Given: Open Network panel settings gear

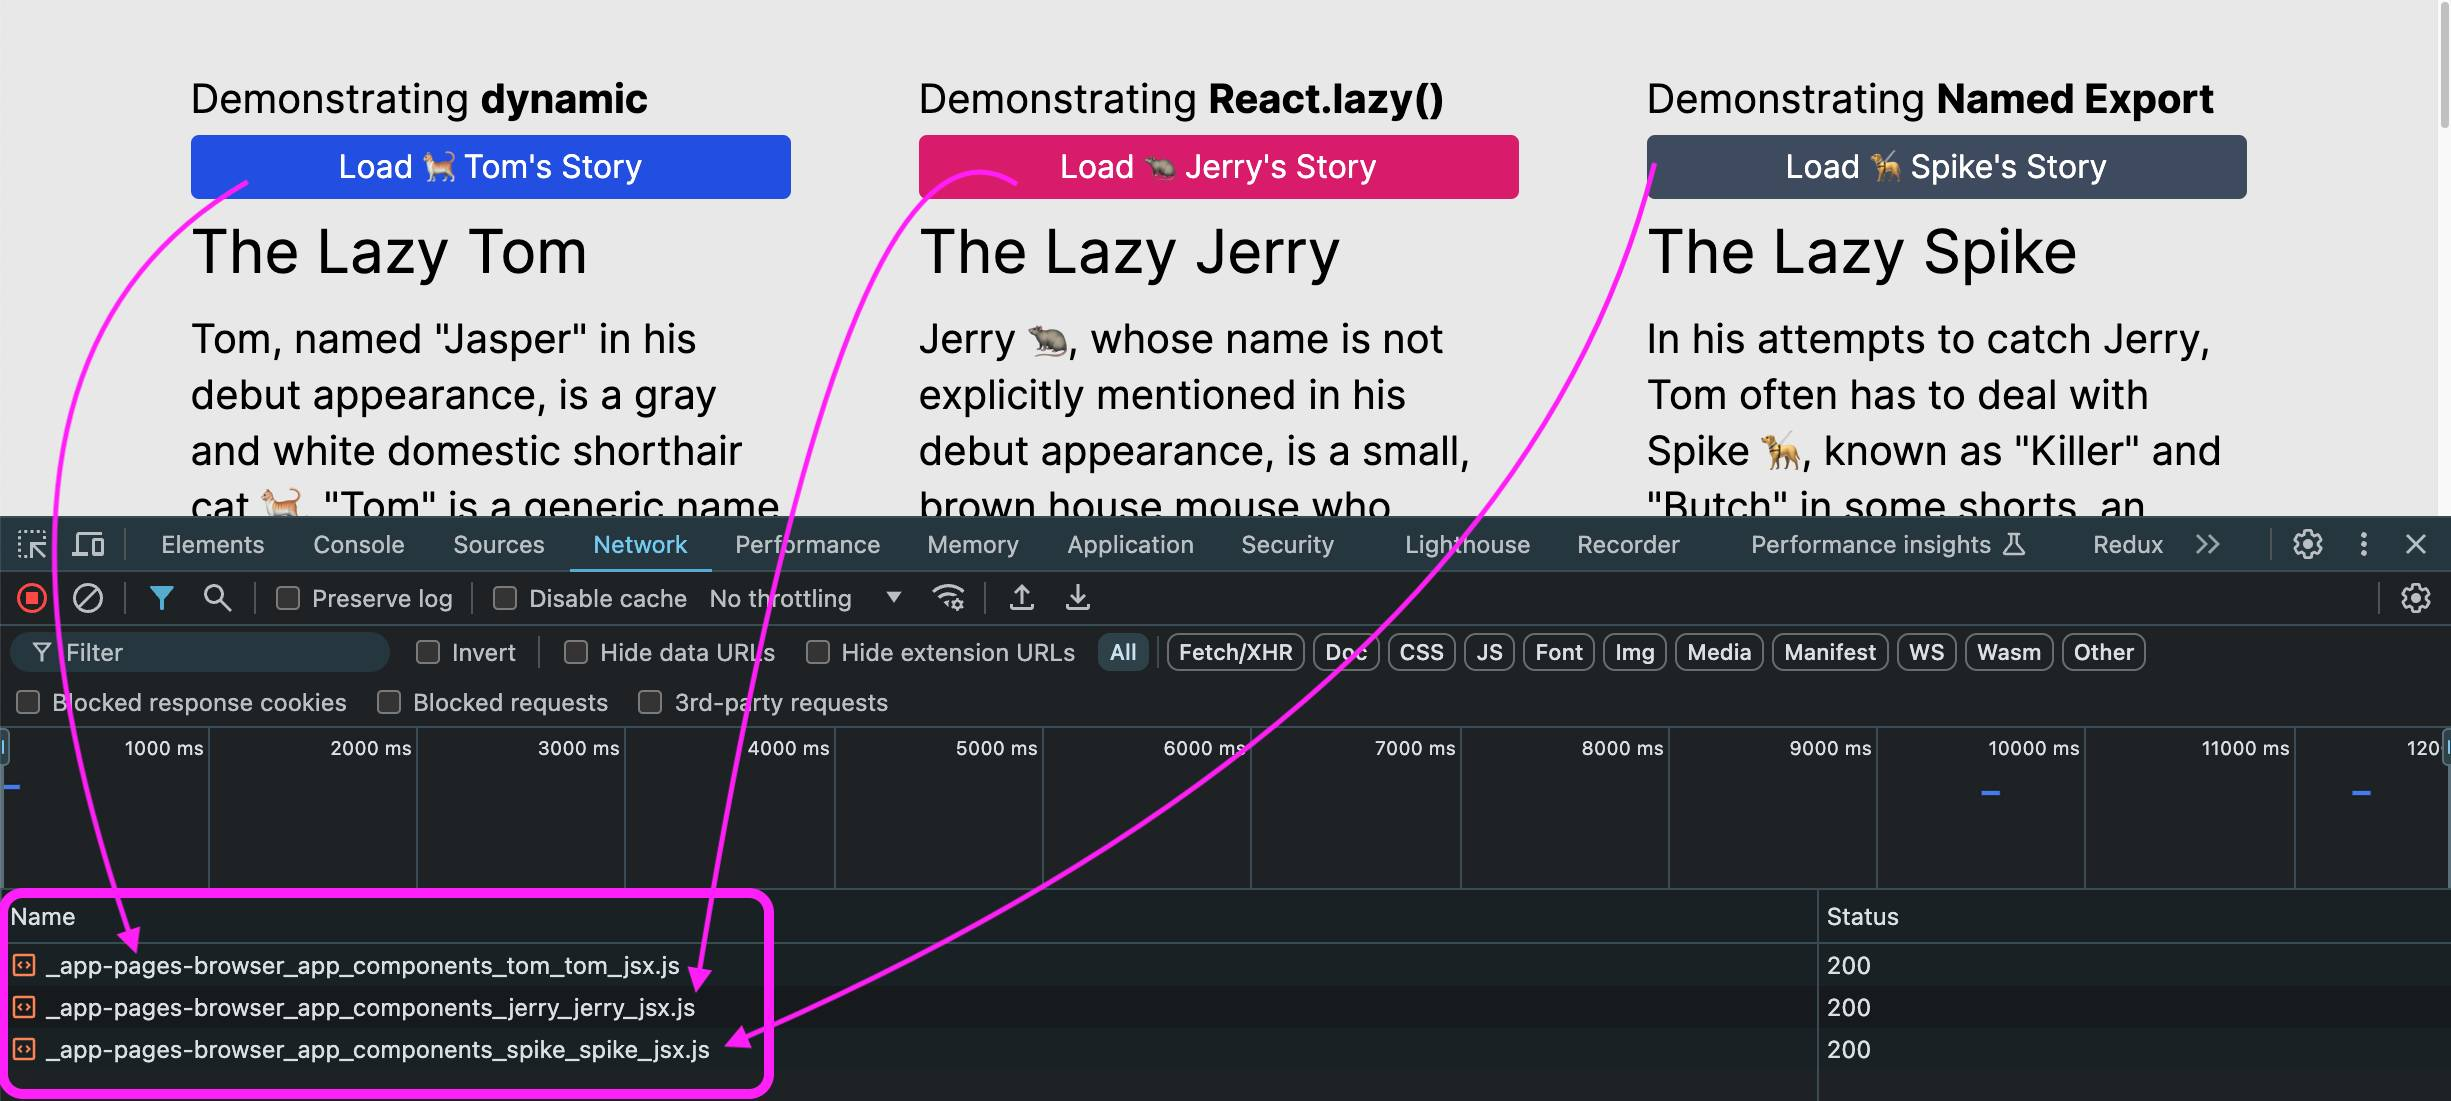Looking at the screenshot, I should tap(2416, 599).
